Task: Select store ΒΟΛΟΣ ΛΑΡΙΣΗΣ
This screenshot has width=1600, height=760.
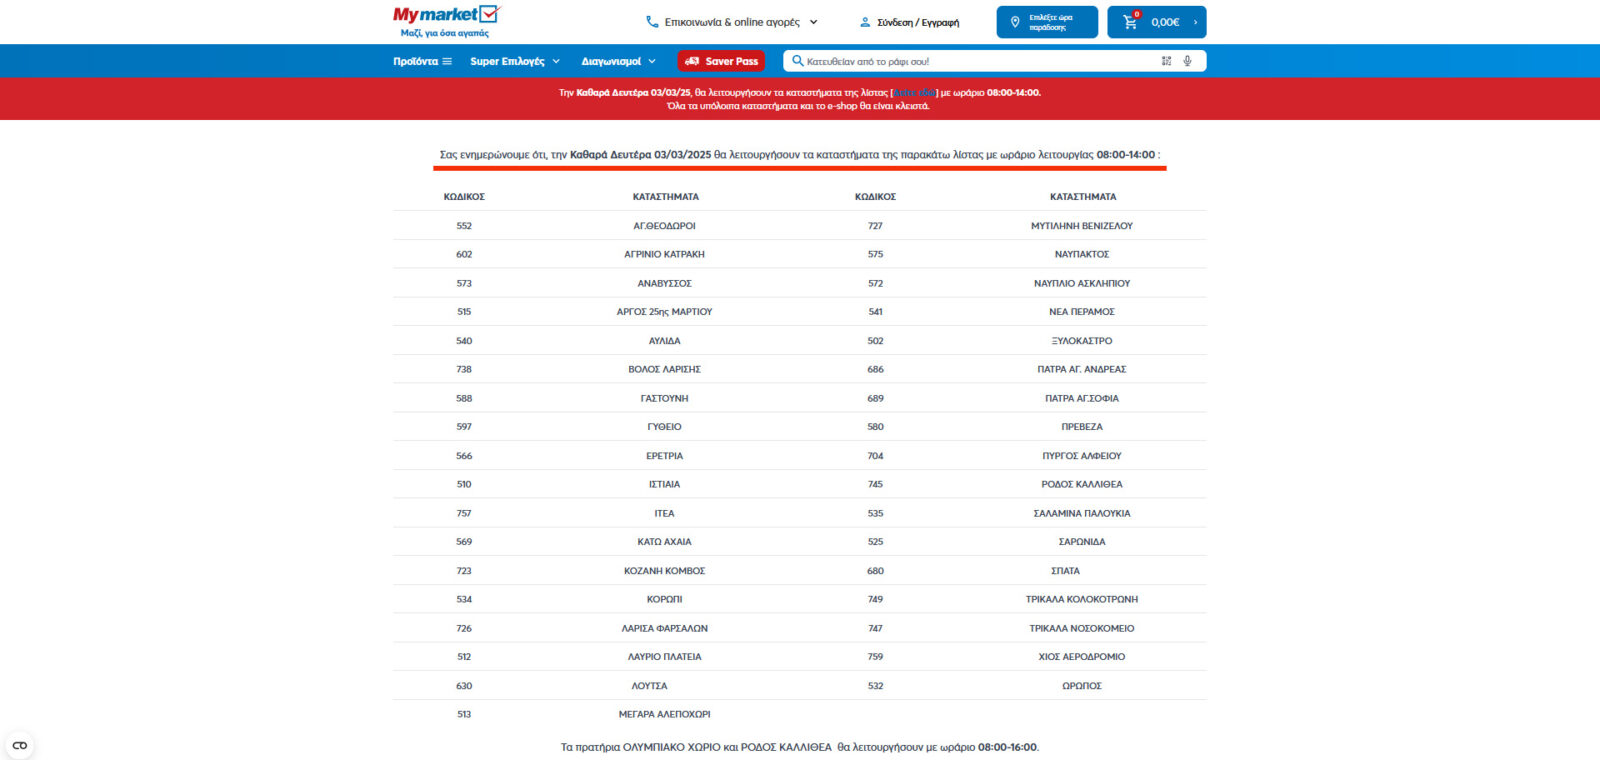Action: tap(664, 369)
